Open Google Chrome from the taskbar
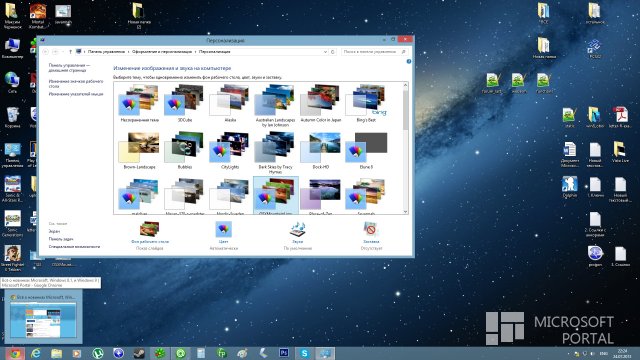Viewport: 640px width, 360px height. pos(15,353)
